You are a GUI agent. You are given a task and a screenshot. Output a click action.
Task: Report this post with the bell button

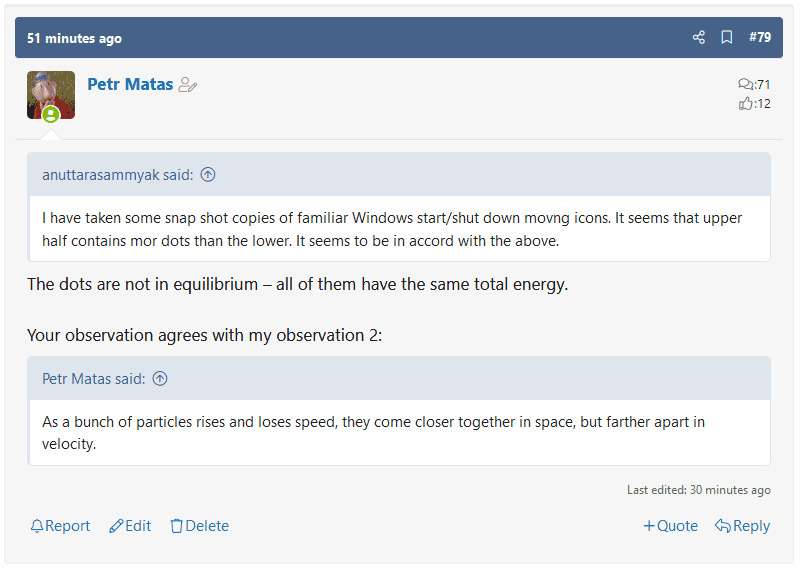[60, 526]
